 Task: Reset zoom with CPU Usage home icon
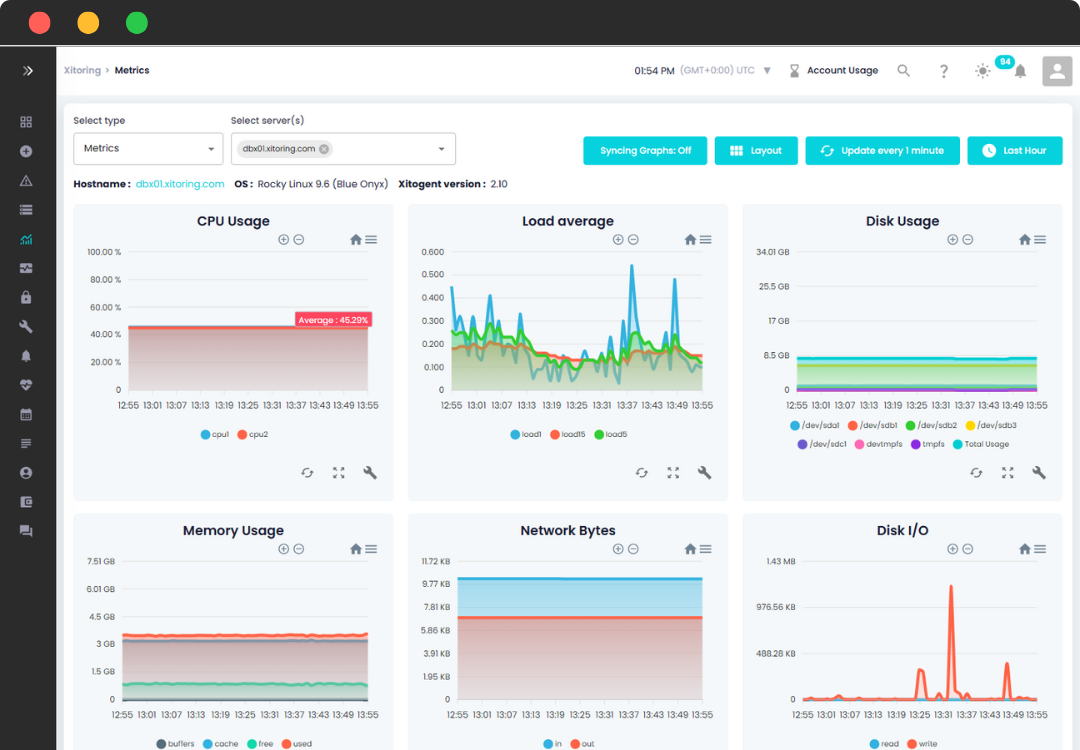click(x=356, y=240)
